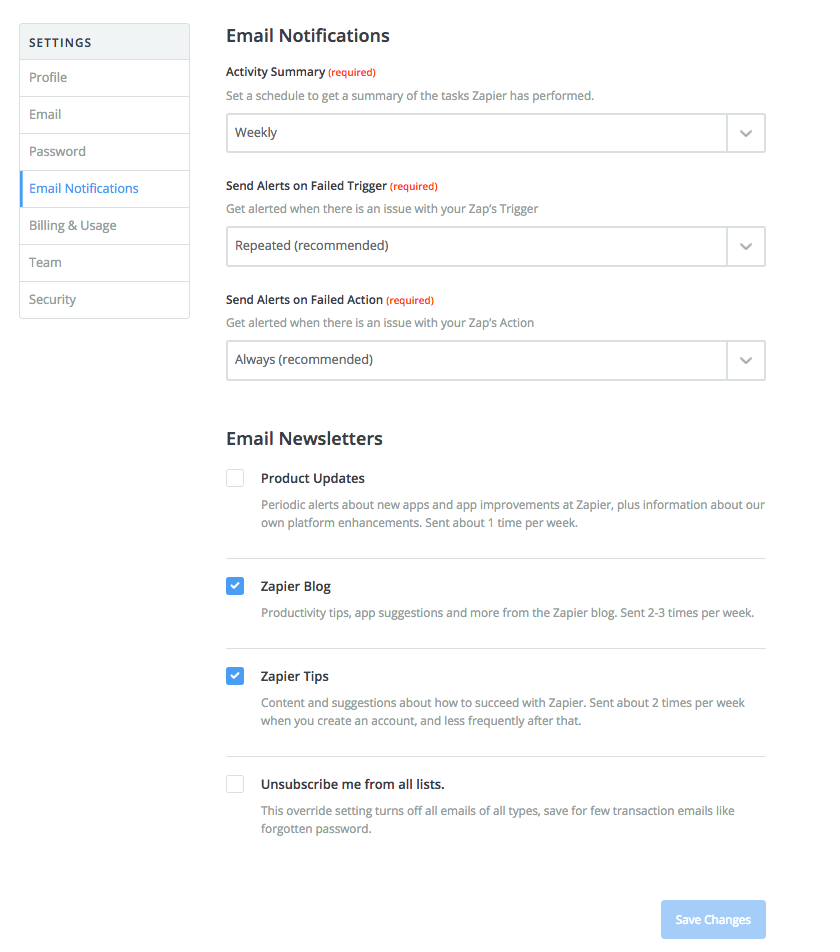
Task: Uncheck the Zapier Blog newsletter checkbox
Action: point(235,586)
